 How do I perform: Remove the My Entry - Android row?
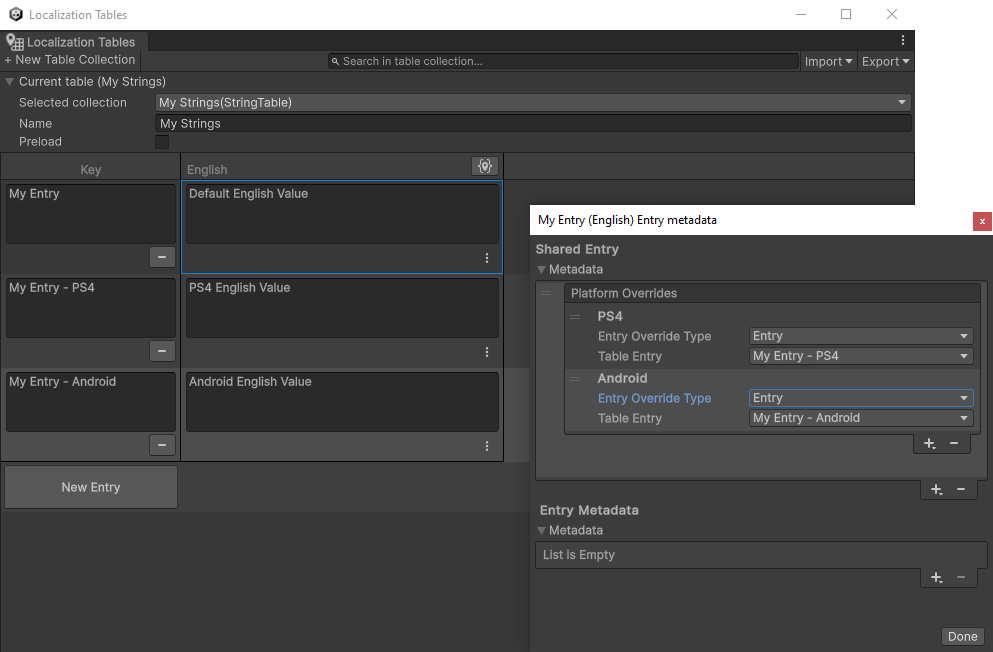tap(162, 445)
